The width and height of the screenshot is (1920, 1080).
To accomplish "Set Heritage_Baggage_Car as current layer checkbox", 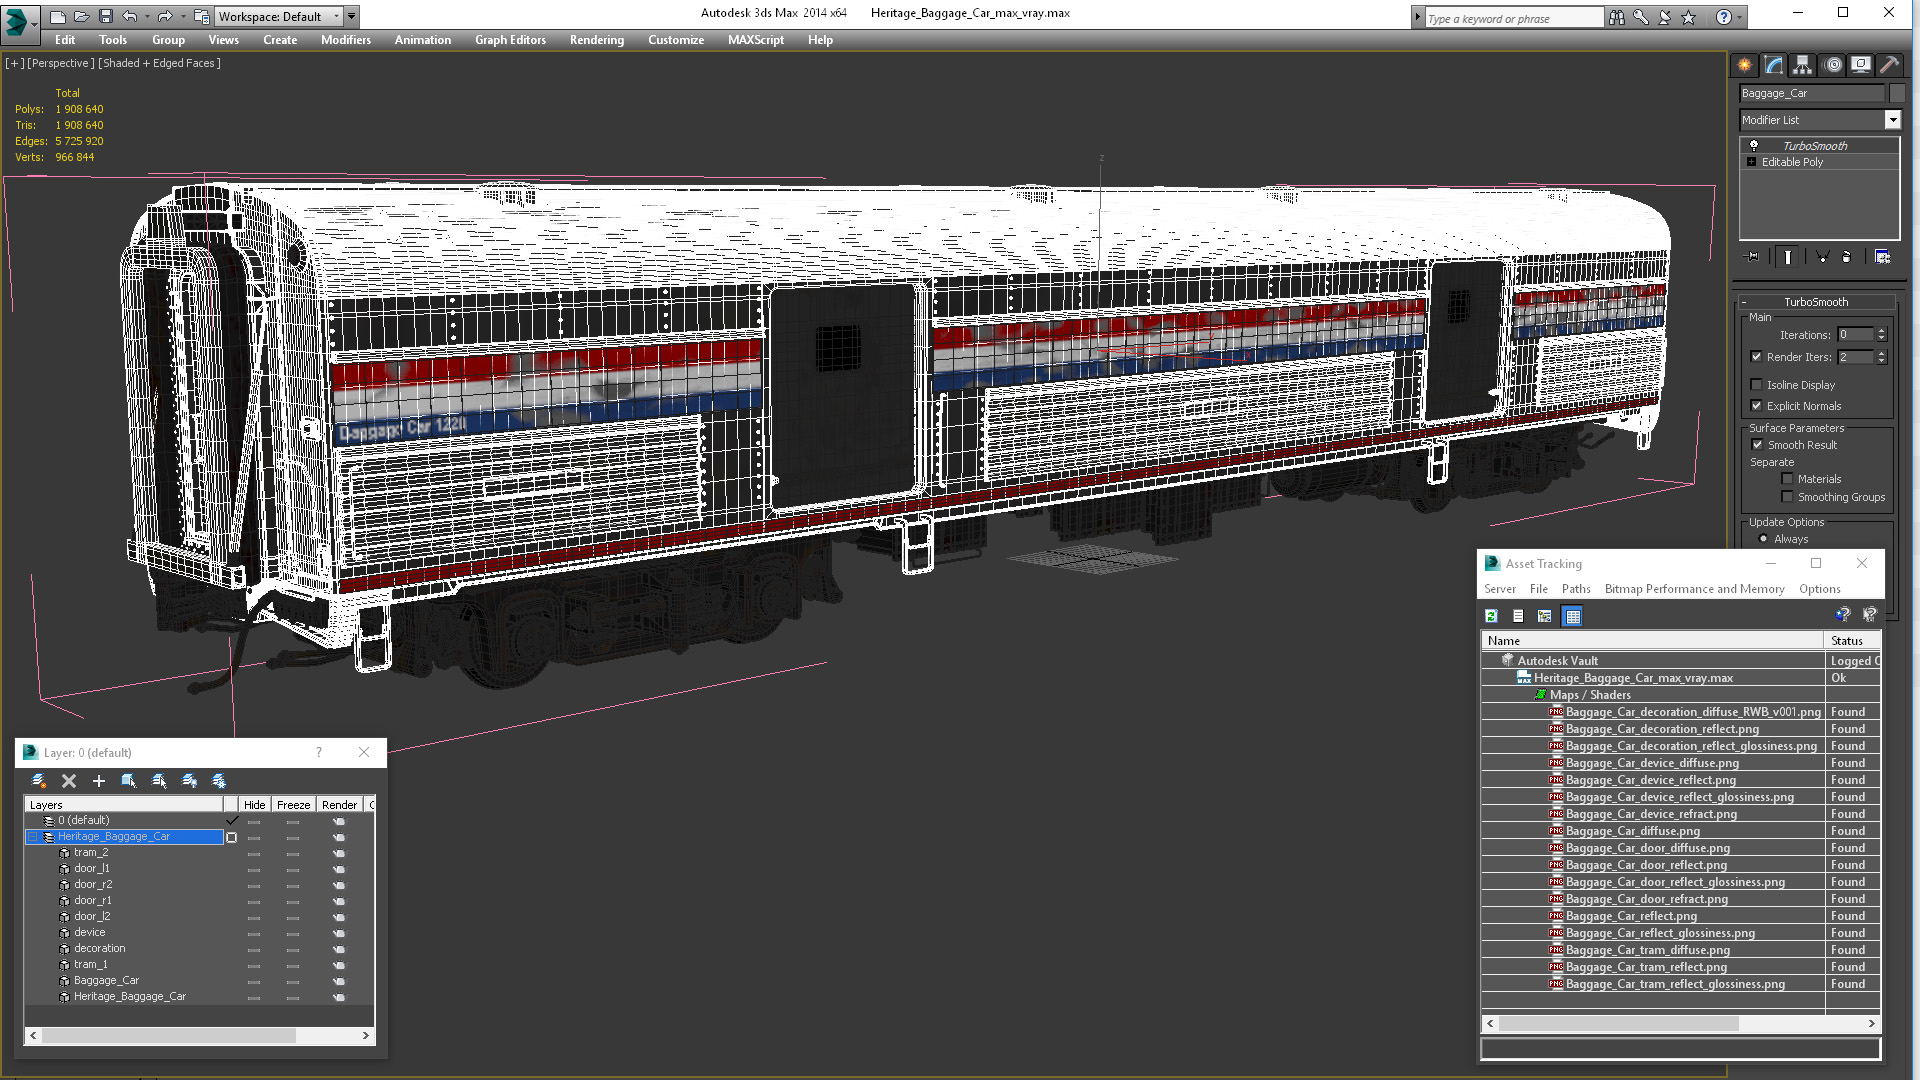I will tap(232, 837).
